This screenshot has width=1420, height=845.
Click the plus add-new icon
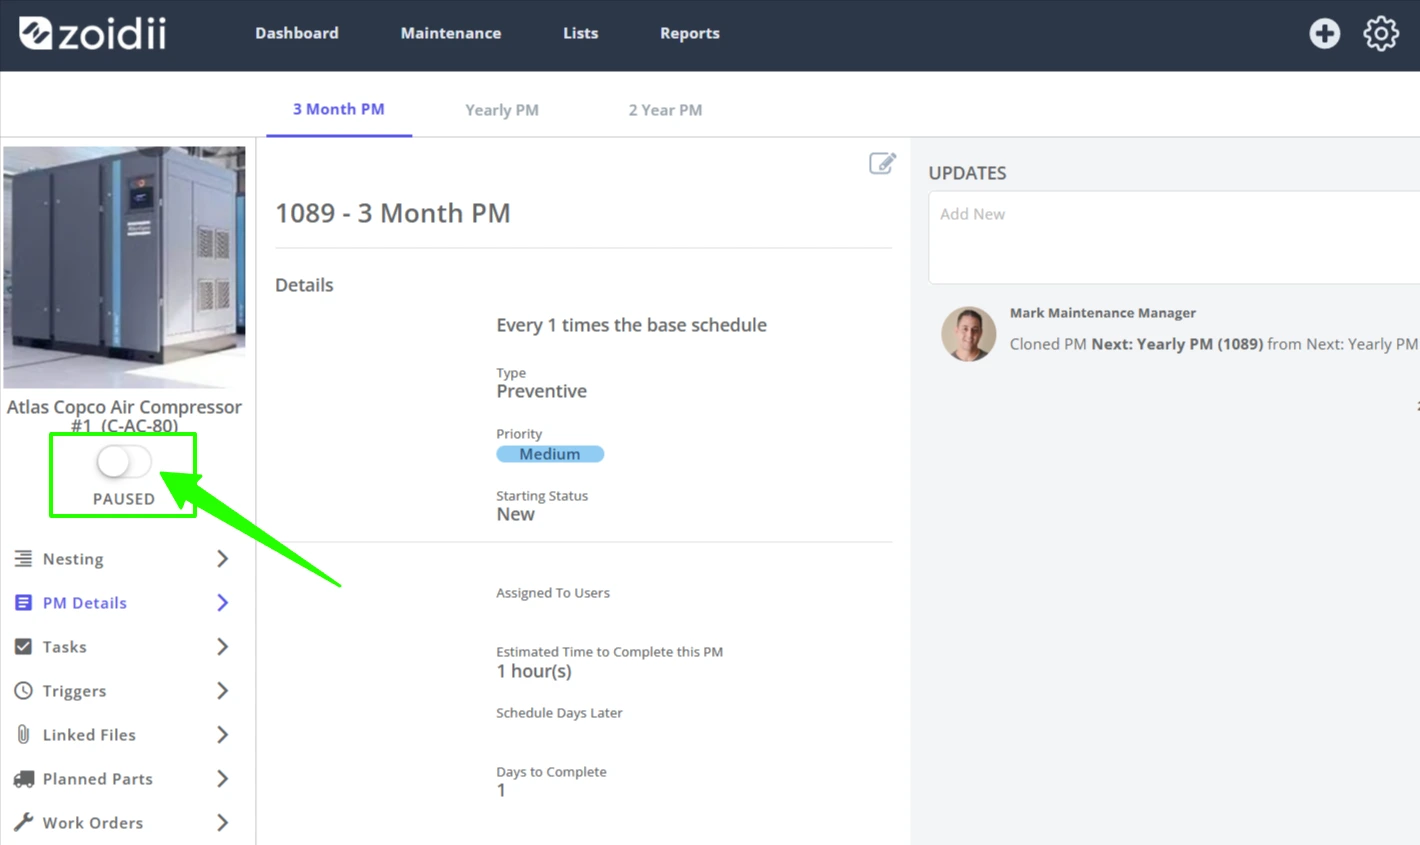coord(1324,33)
